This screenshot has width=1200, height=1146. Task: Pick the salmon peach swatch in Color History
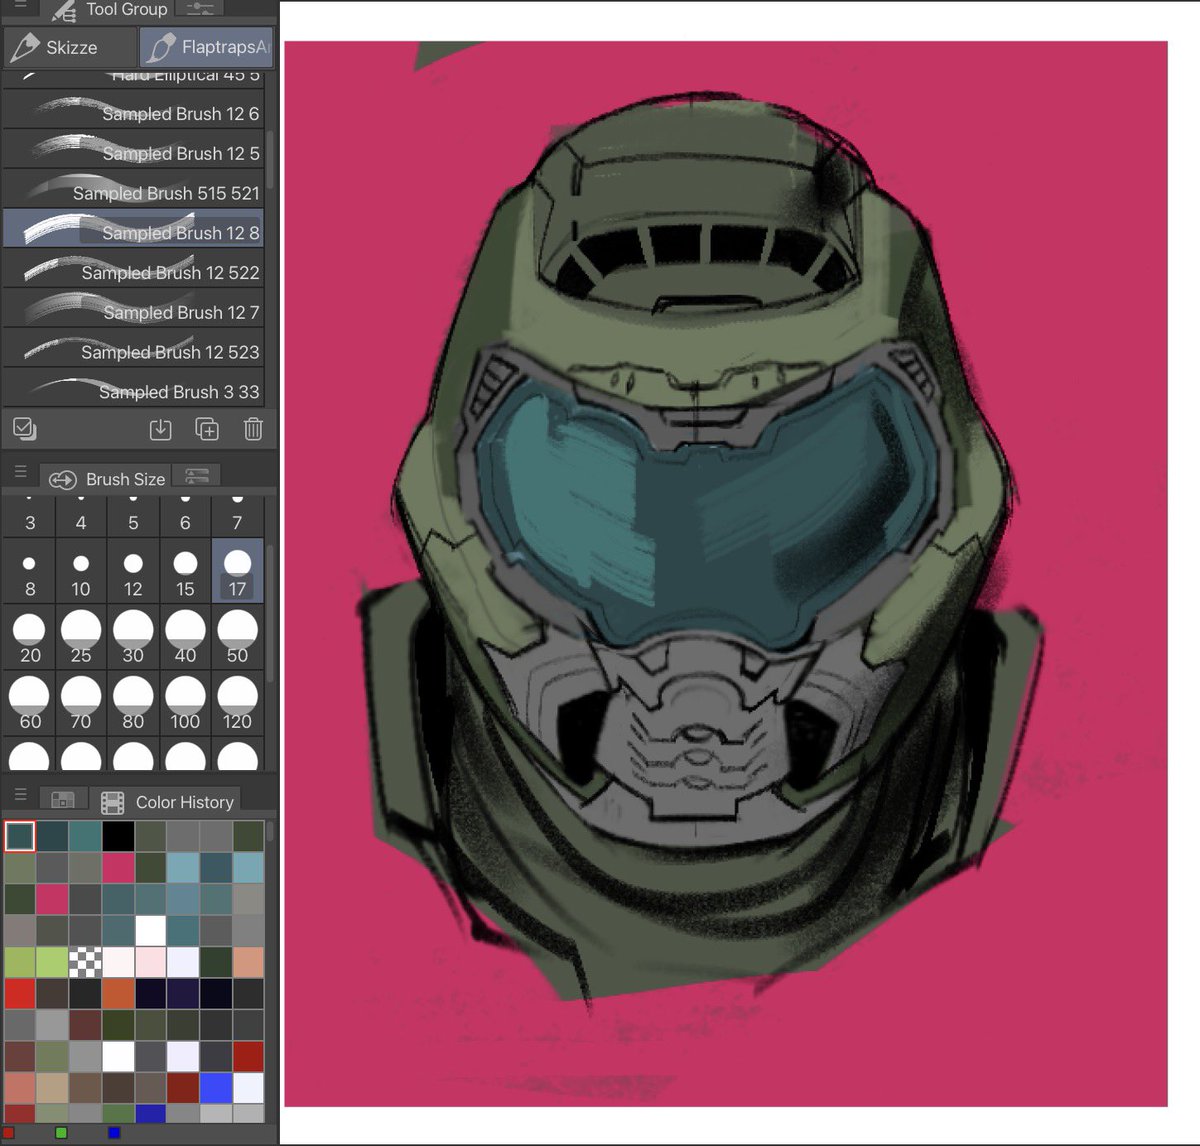pyautogui.click(x=248, y=962)
